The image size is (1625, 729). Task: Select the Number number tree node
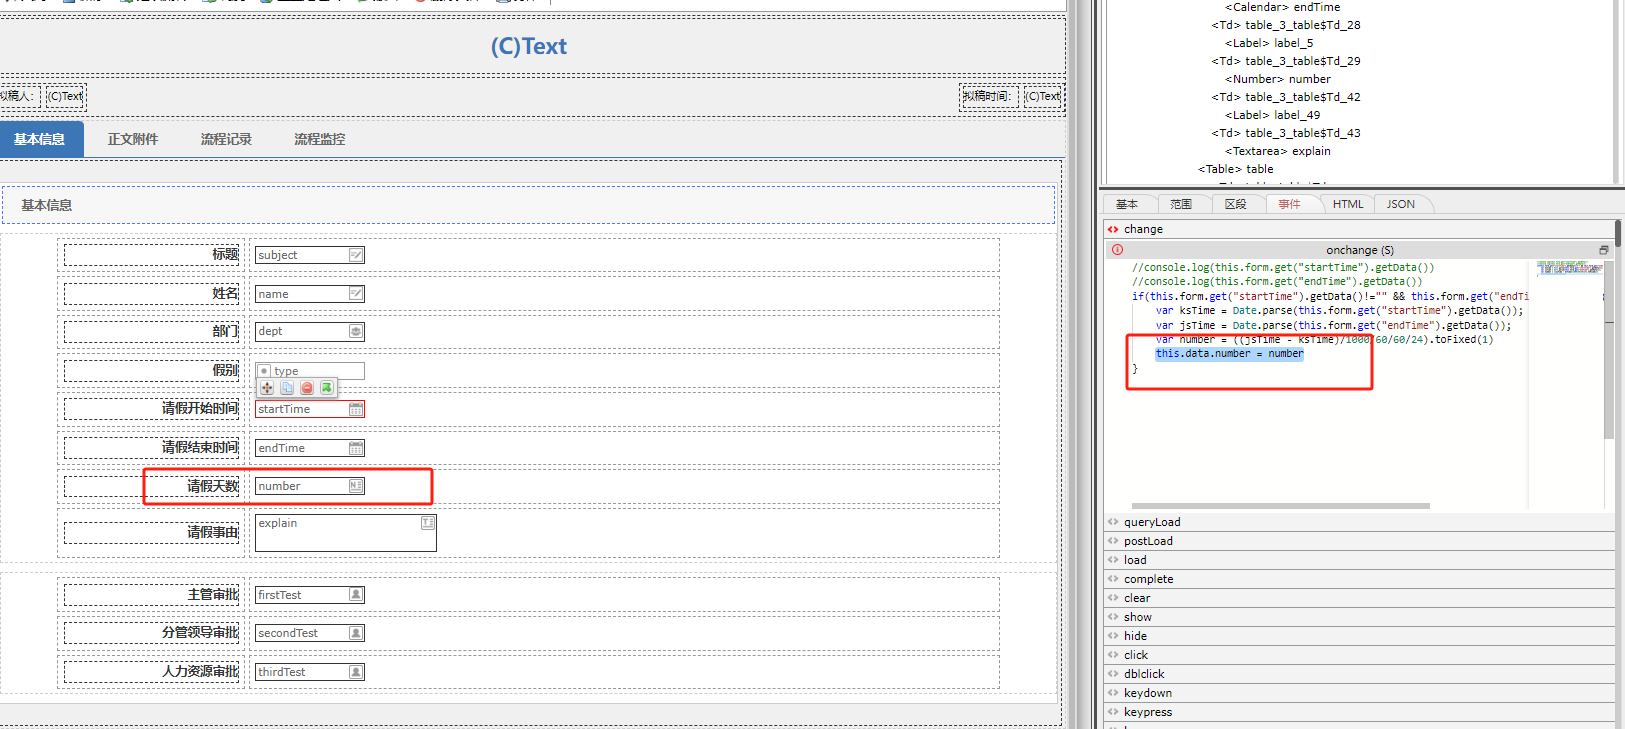[x=1278, y=79]
